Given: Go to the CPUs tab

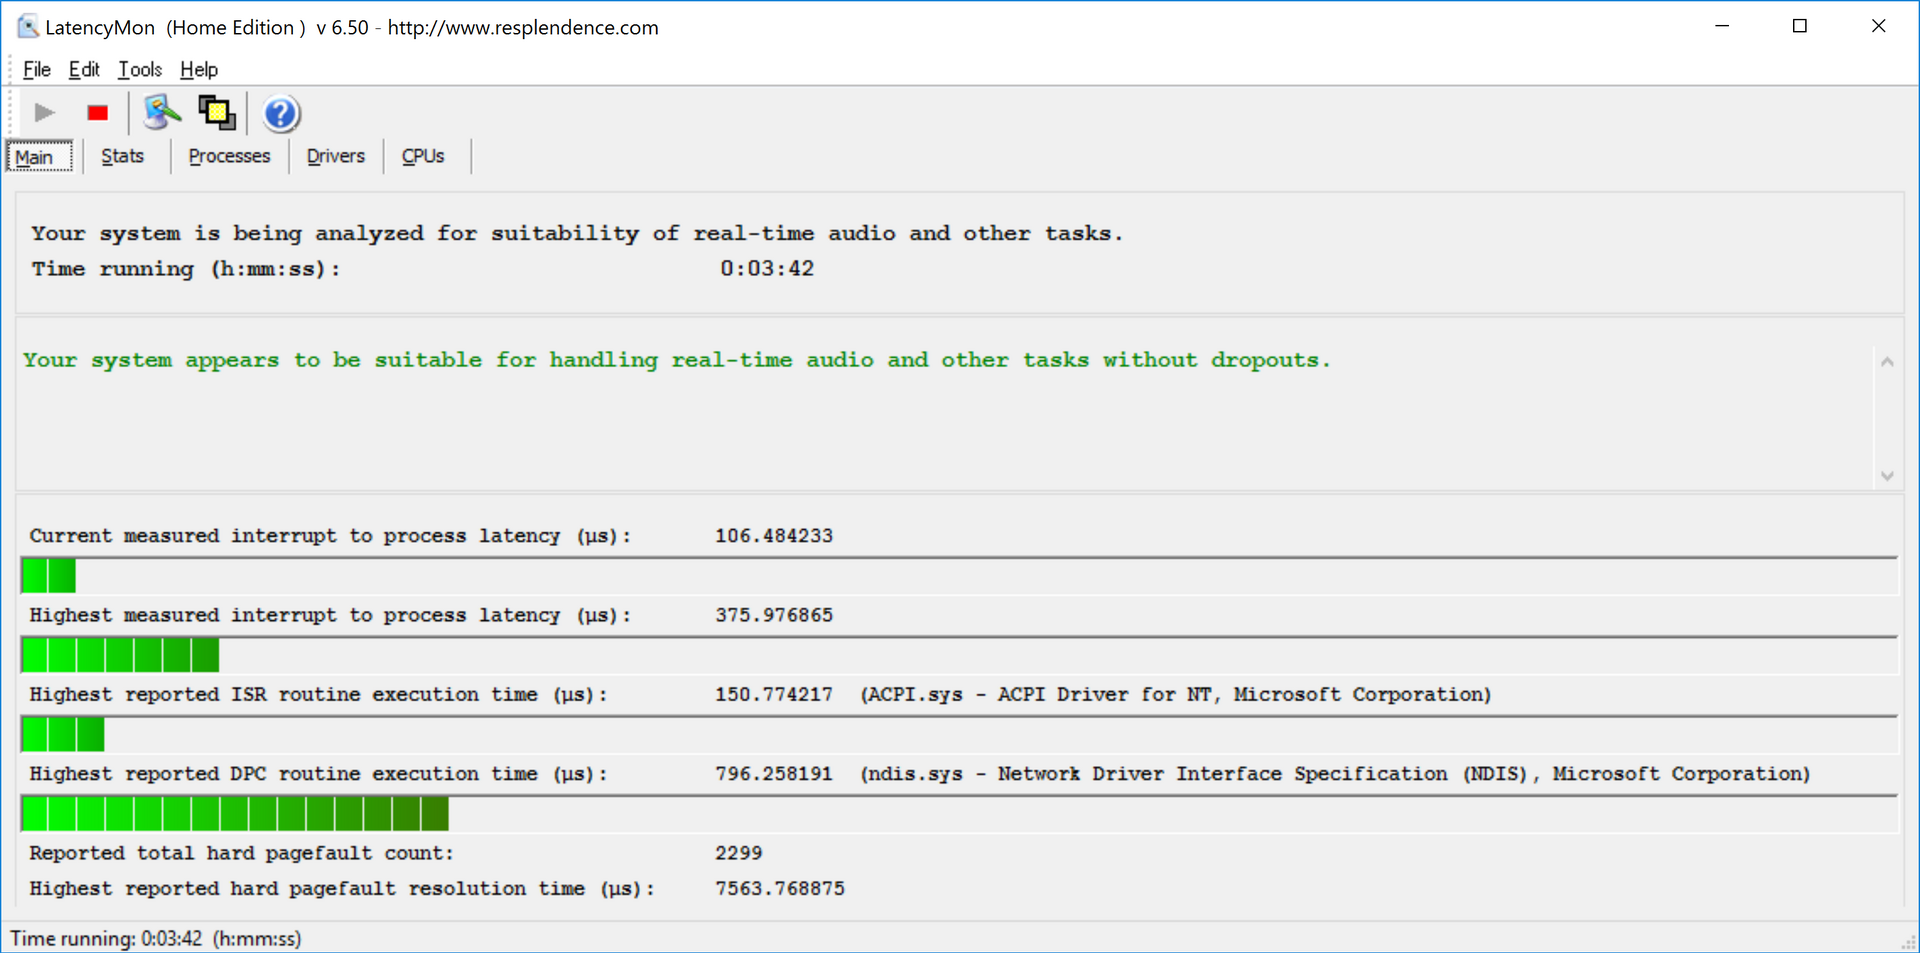Looking at the screenshot, I should [423, 157].
